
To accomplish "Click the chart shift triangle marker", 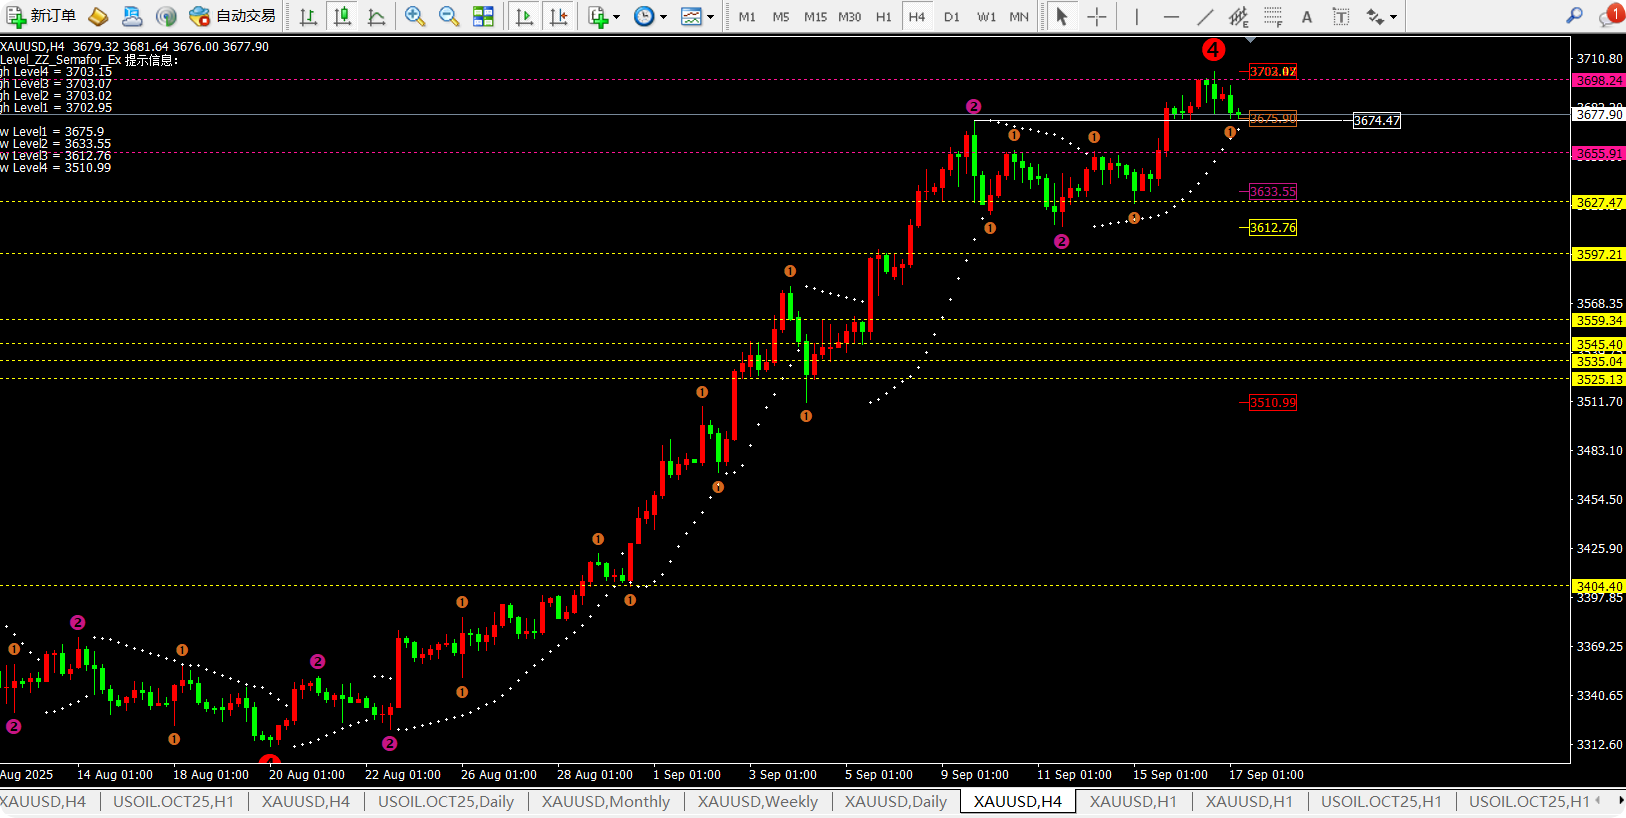I will click(1250, 40).
